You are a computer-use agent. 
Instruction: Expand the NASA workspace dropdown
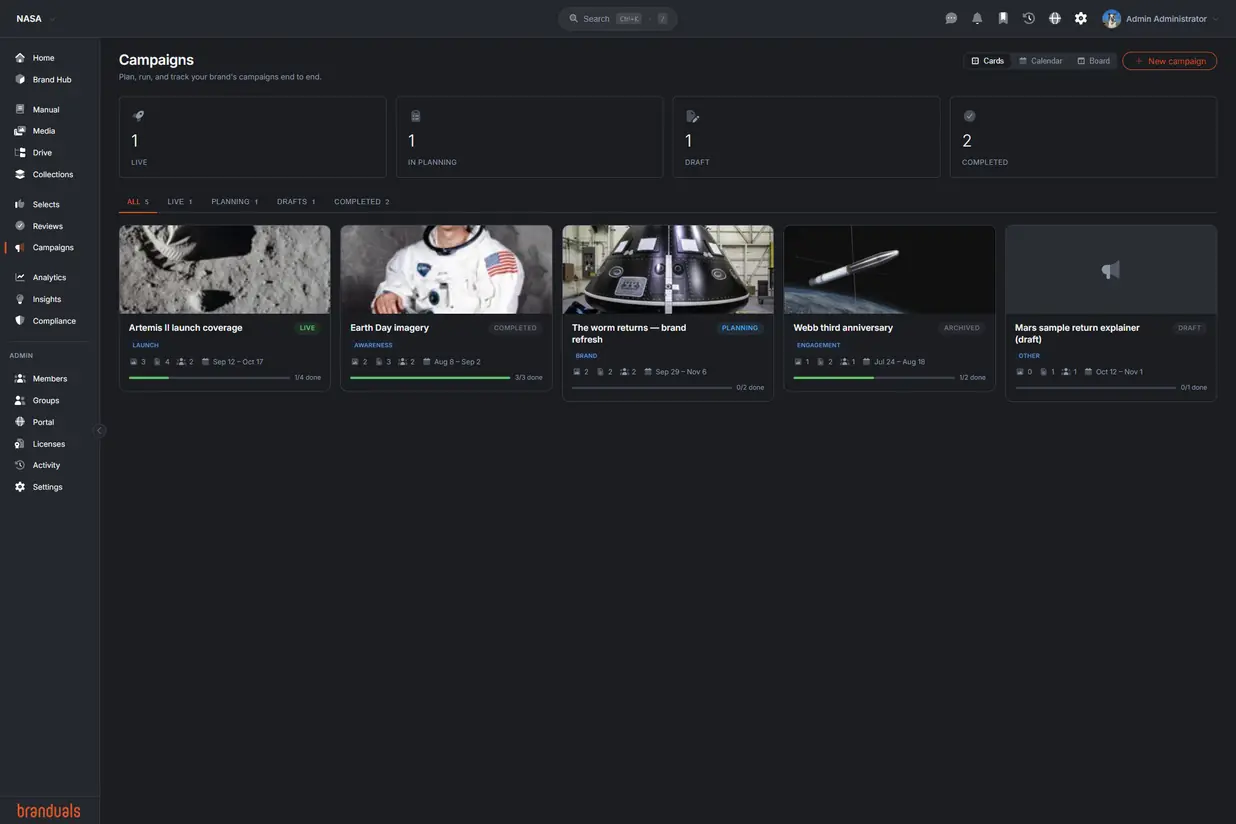[36, 18]
